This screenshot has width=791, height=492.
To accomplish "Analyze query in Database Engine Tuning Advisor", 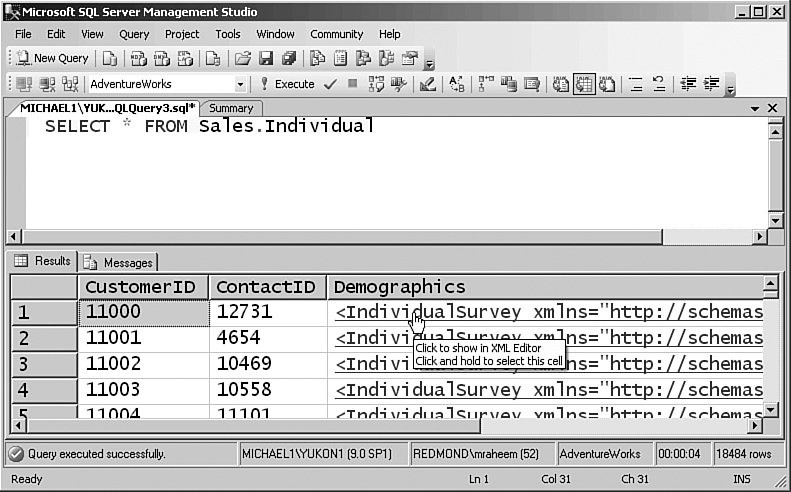I will [x=399, y=84].
